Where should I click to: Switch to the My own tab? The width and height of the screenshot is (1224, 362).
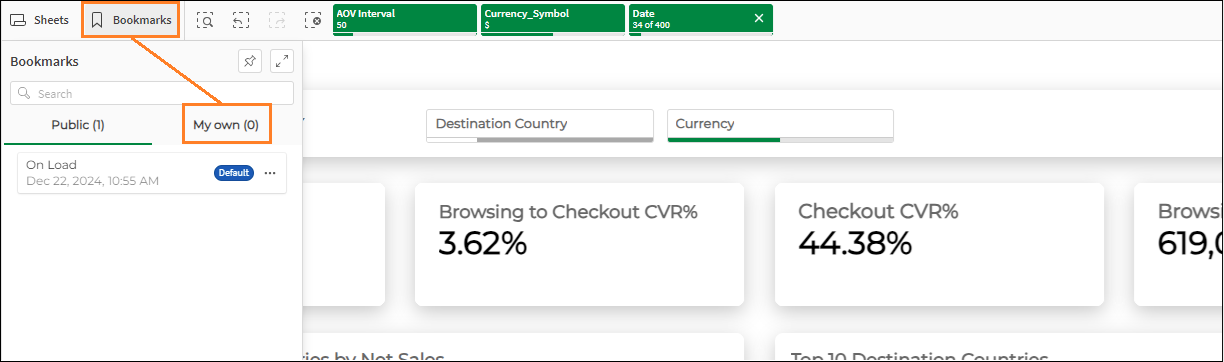pyautogui.click(x=226, y=125)
